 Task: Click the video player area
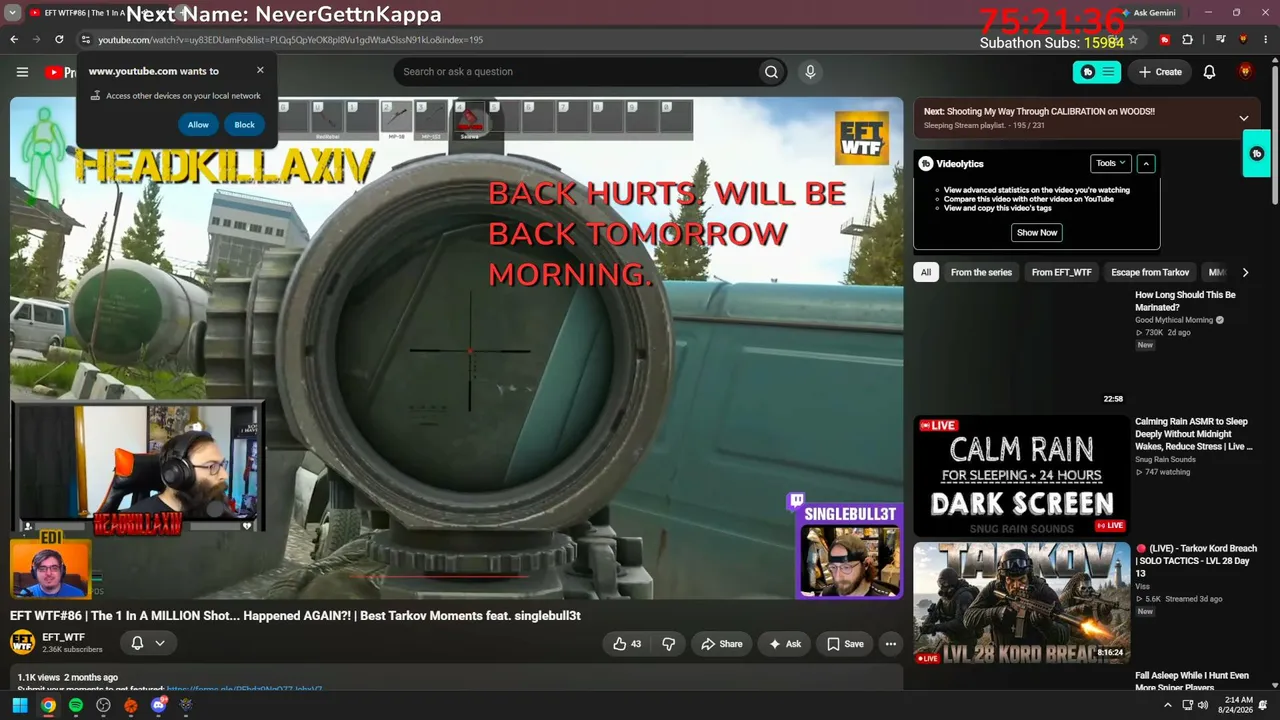[457, 348]
